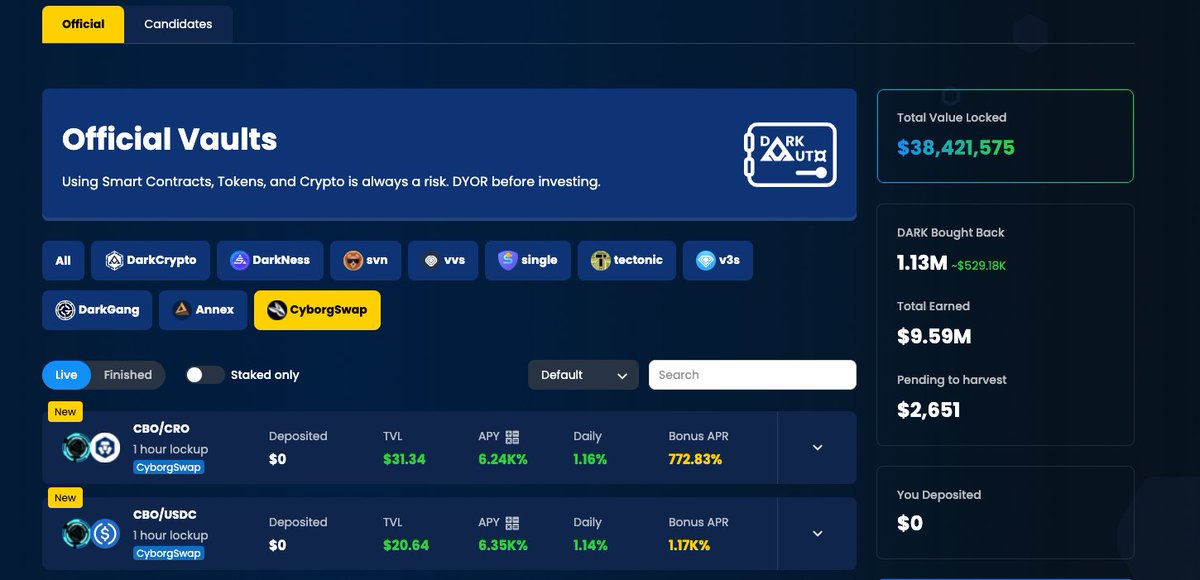Filter vaults by DarkNess
This screenshot has height=580, width=1200.
[270, 260]
